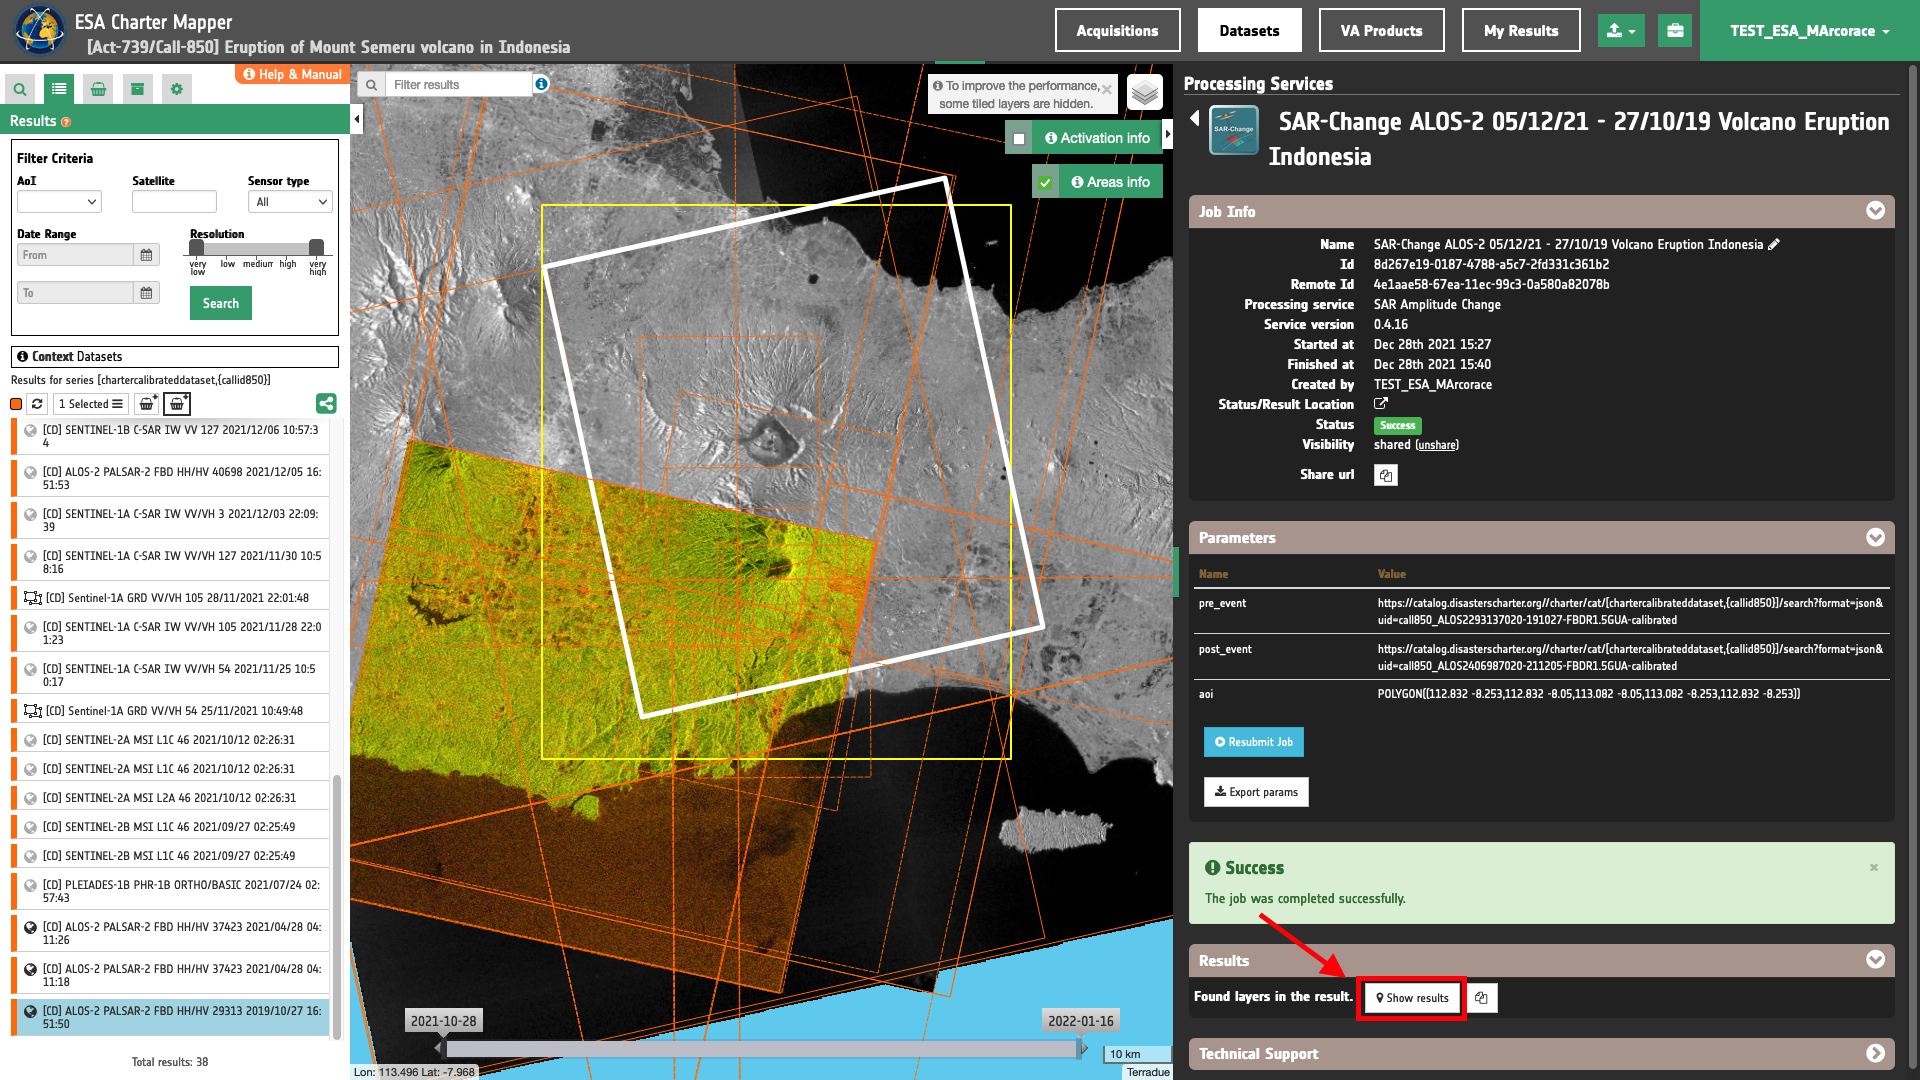Open the AoI dropdown

[59, 202]
